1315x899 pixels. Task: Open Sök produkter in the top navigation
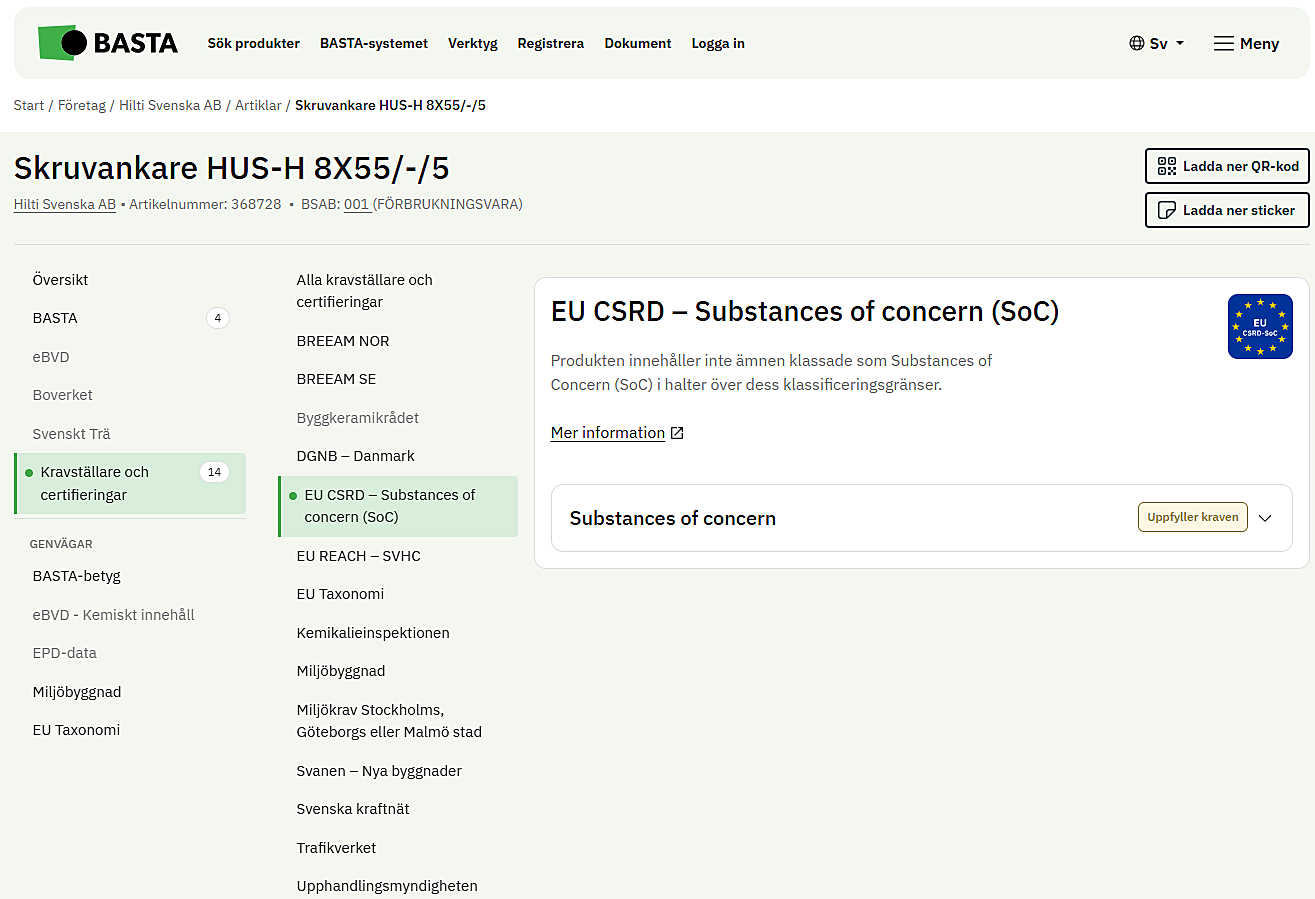(254, 43)
